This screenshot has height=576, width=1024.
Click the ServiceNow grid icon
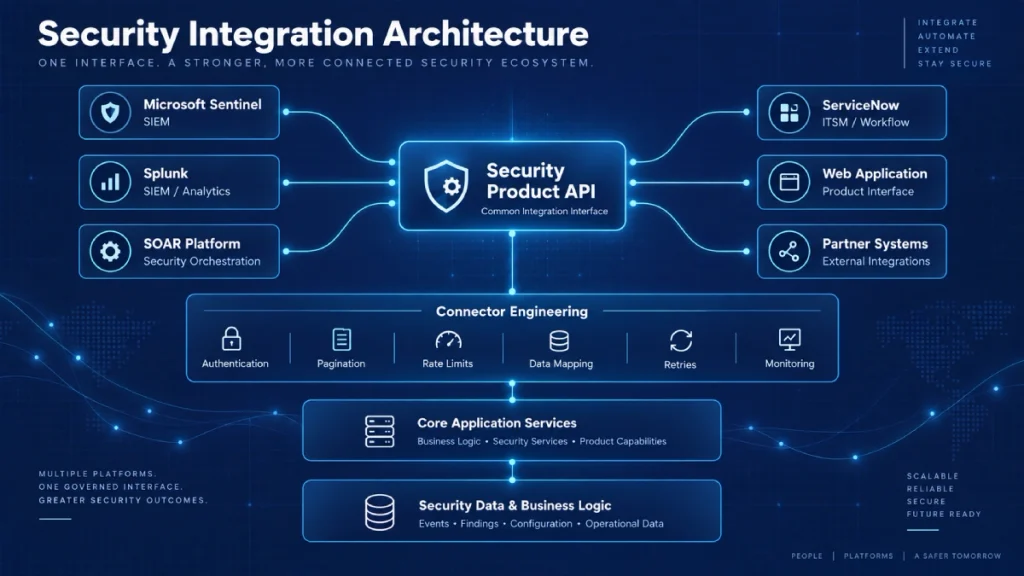(789, 112)
